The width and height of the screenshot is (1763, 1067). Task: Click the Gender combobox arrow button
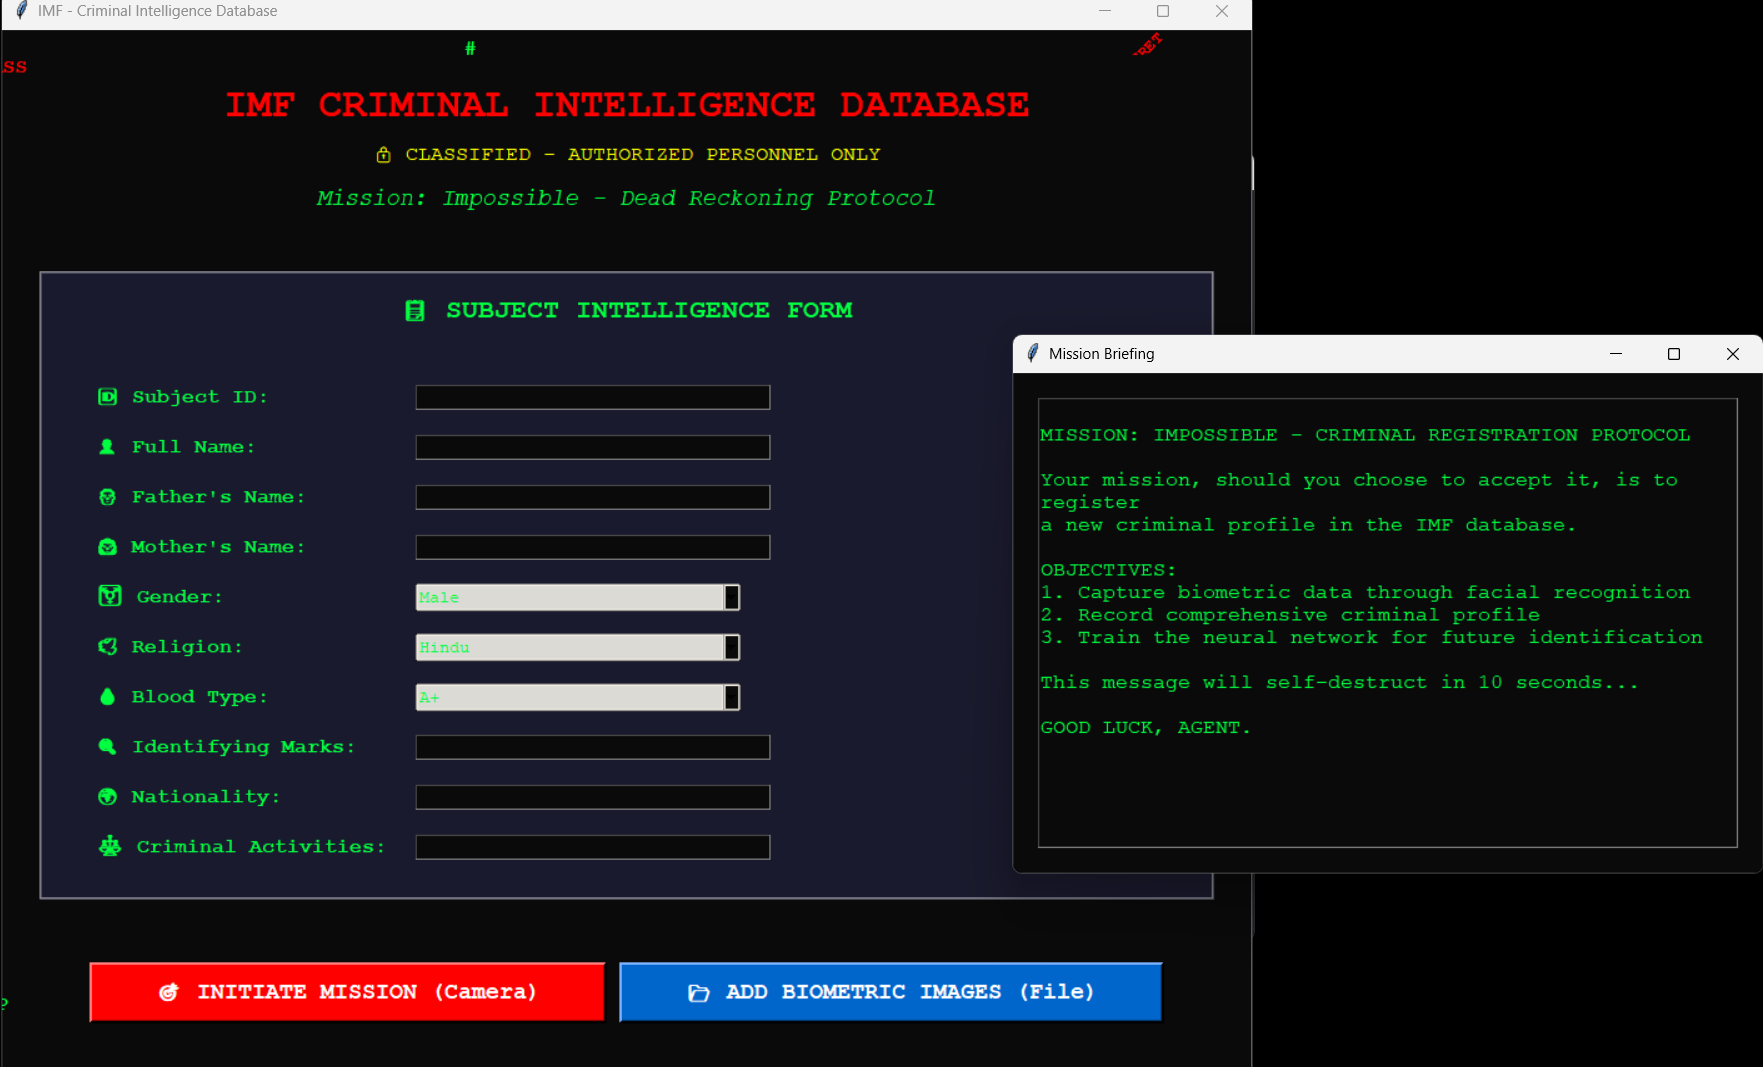click(732, 597)
